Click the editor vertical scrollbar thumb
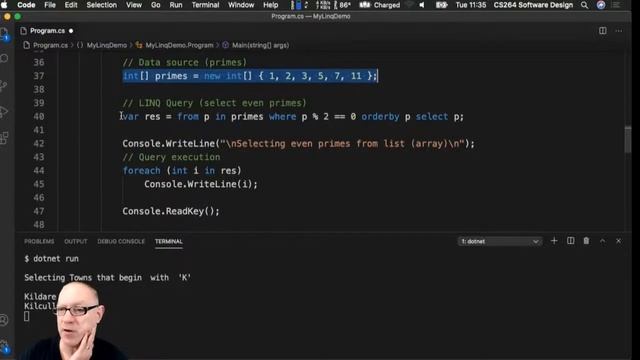 pyautogui.click(x=628, y=139)
